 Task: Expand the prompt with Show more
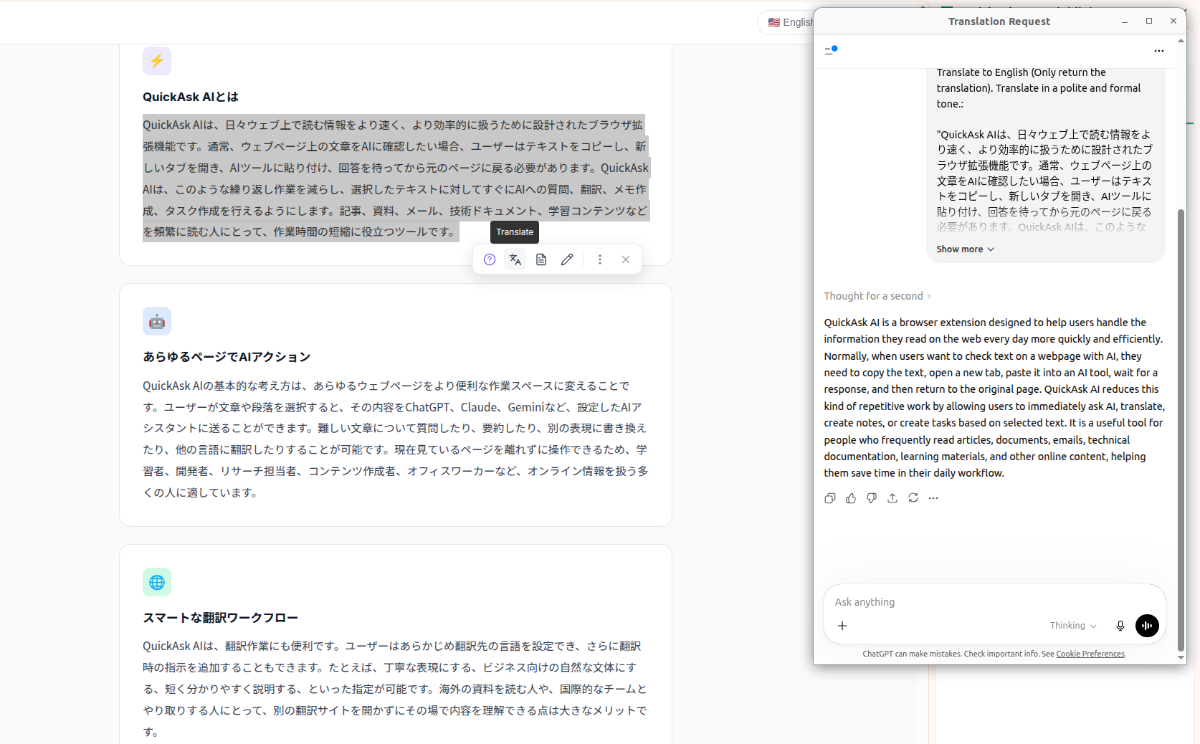(x=965, y=249)
